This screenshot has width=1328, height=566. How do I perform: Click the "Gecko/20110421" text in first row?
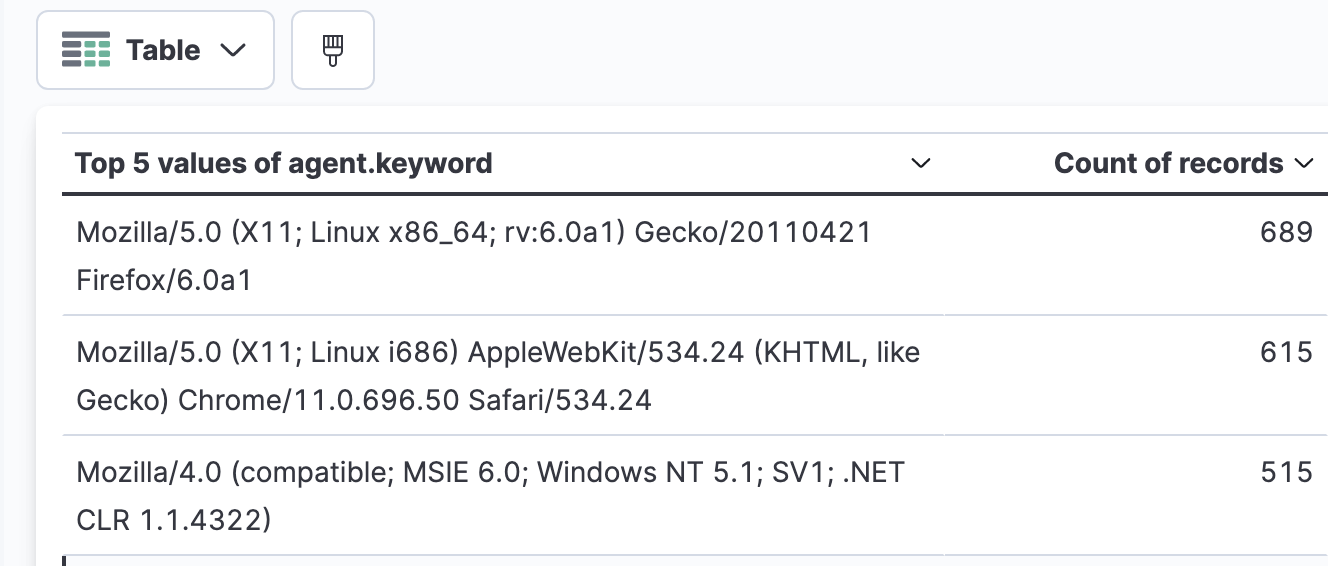[753, 233]
